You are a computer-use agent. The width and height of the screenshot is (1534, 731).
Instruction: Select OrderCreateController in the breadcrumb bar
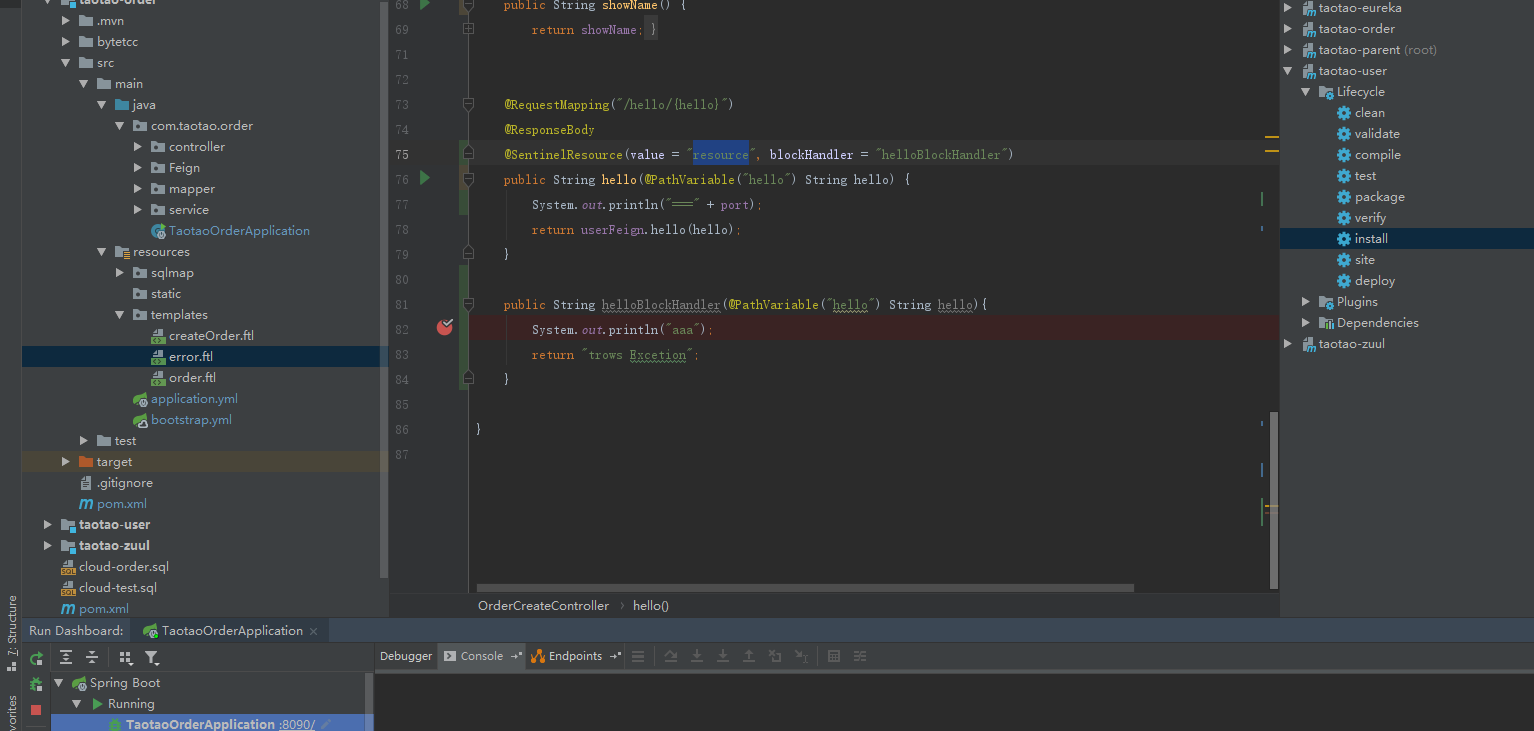543,606
